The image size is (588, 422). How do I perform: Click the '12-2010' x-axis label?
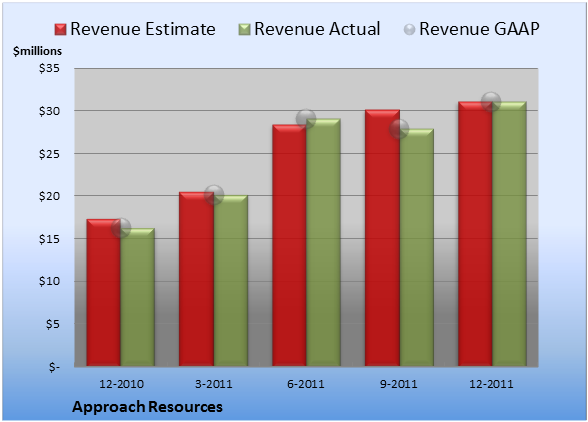[121, 384]
